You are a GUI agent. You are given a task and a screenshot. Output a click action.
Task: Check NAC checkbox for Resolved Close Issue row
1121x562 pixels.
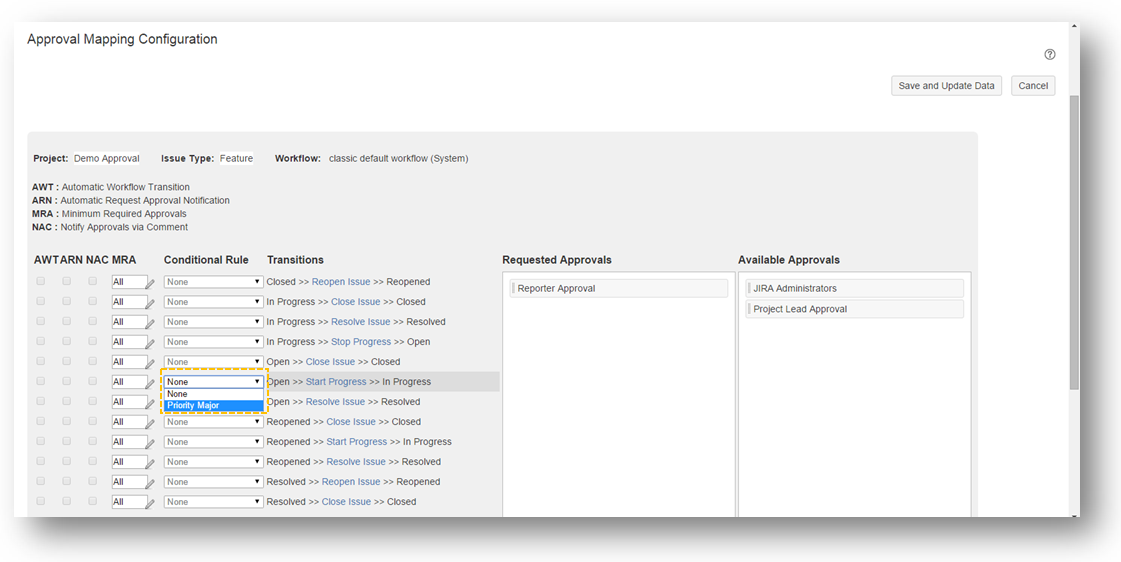[x=93, y=501]
